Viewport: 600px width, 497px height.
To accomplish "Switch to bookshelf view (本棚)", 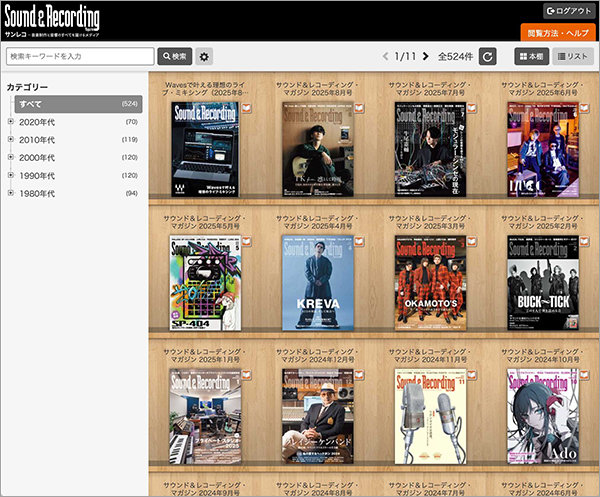I will (531, 57).
